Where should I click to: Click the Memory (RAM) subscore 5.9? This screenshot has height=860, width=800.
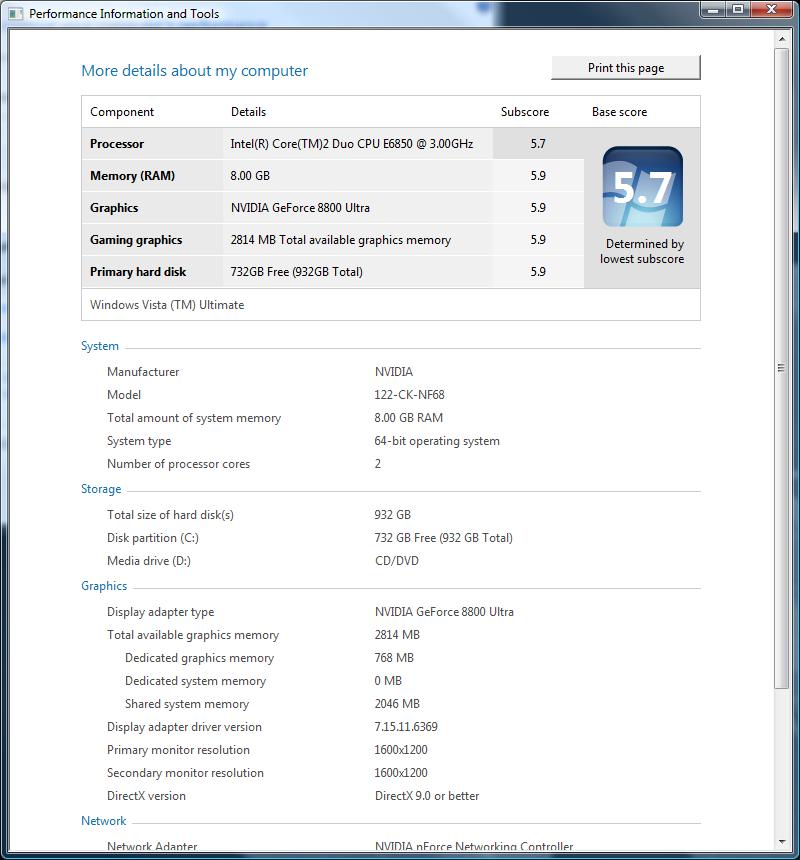point(538,176)
